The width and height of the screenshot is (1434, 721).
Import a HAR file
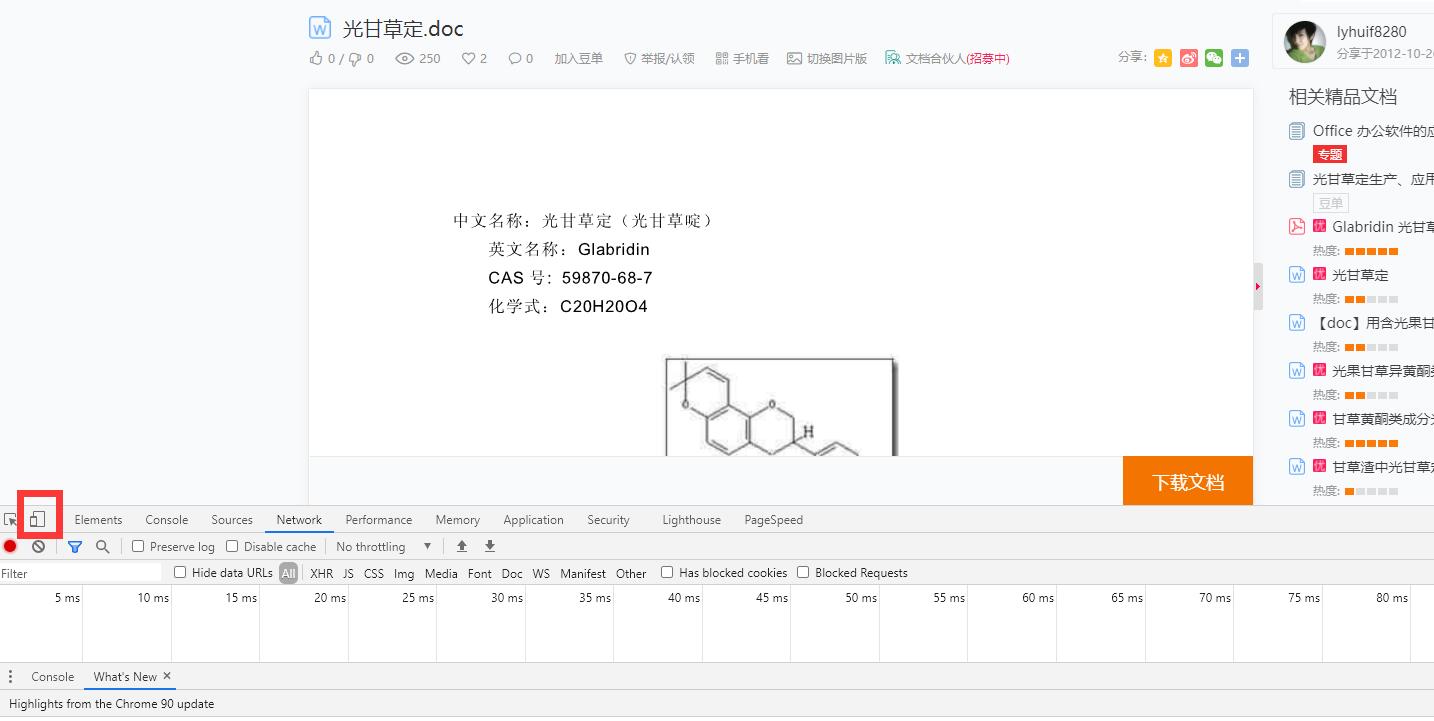(461, 546)
